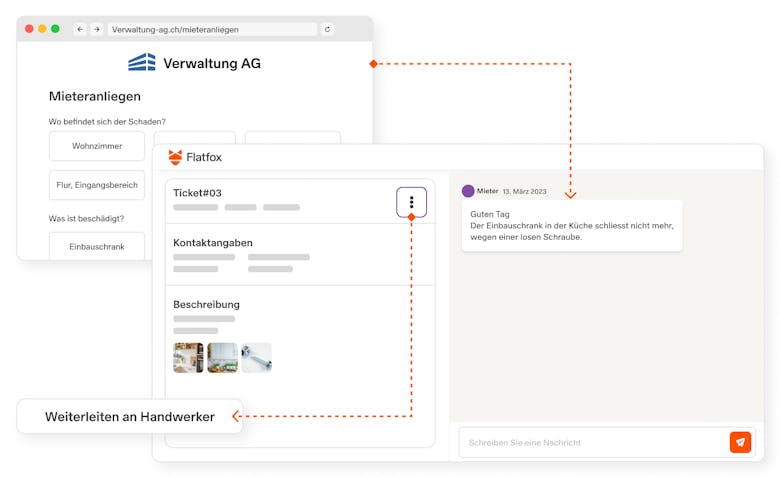The image size is (780, 478).
Task: Select the Wohnzimmer location option
Action: [97, 146]
